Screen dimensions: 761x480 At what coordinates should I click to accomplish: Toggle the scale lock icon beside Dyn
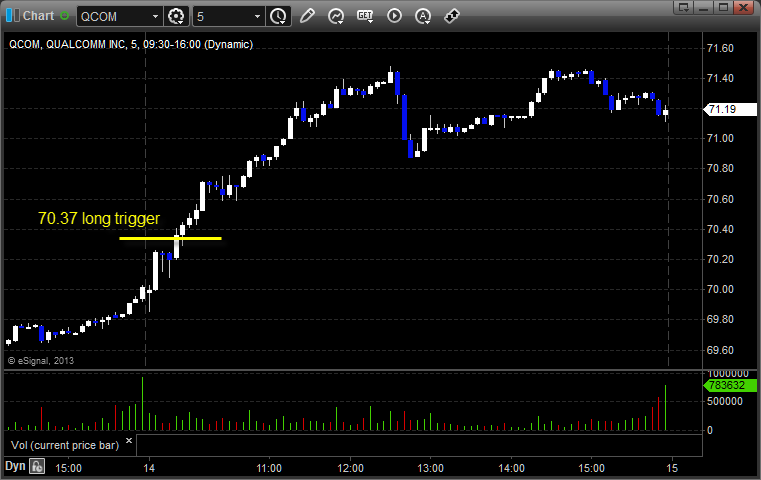(37, 466)
